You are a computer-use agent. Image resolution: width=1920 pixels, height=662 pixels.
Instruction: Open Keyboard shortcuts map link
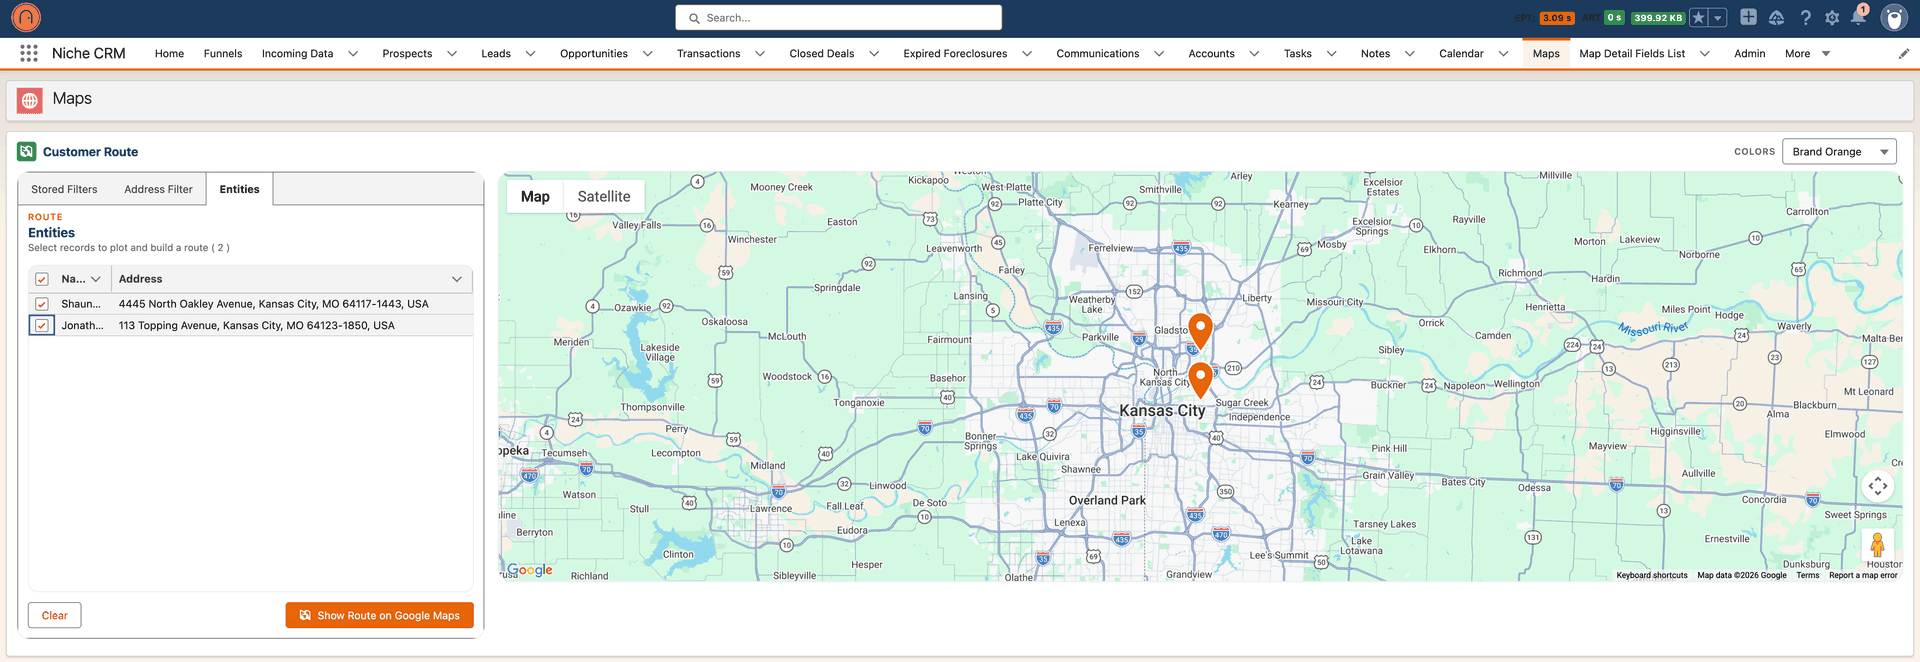[1652, 575]
